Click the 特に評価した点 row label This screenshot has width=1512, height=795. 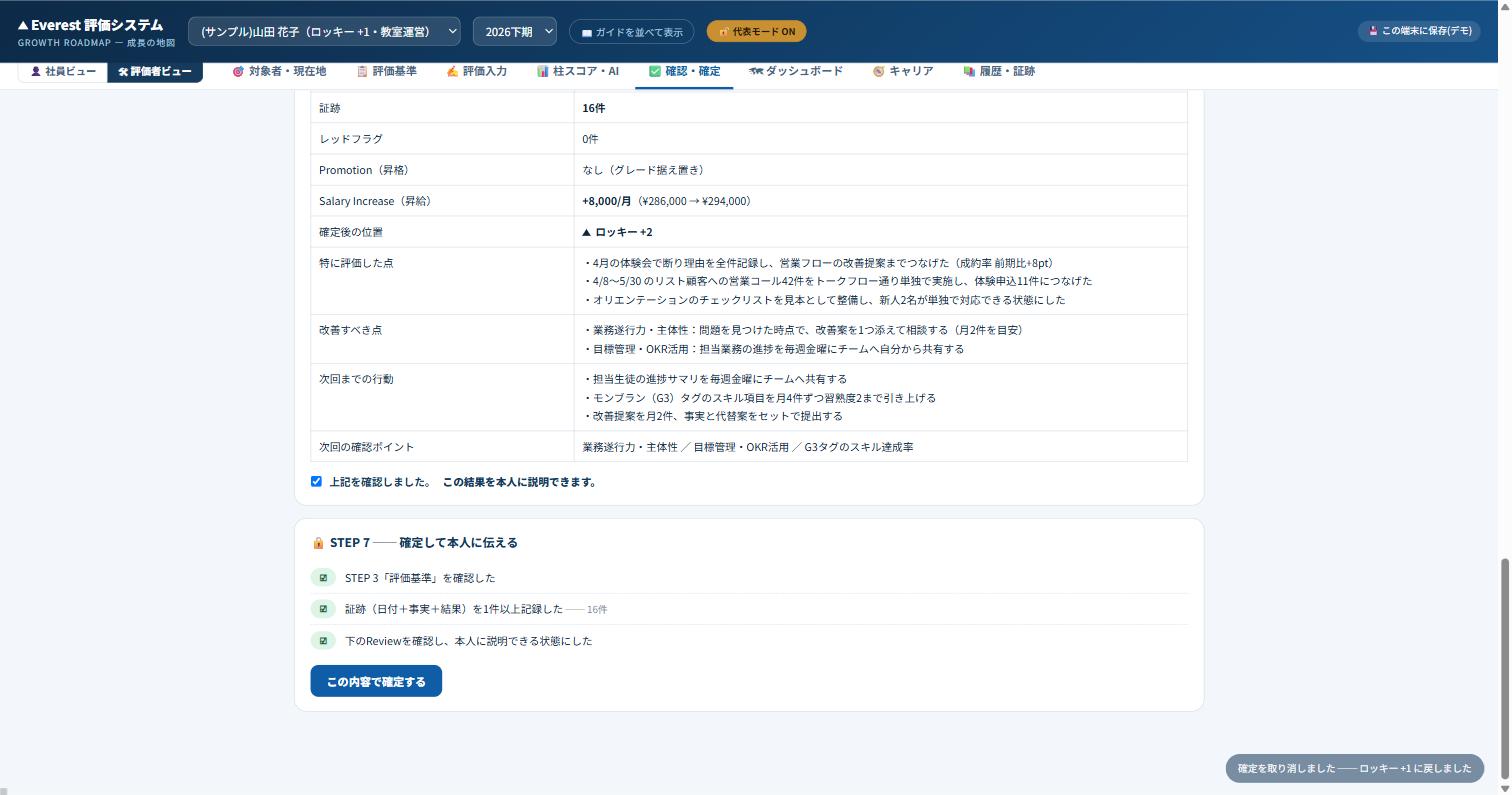[356, 263]
